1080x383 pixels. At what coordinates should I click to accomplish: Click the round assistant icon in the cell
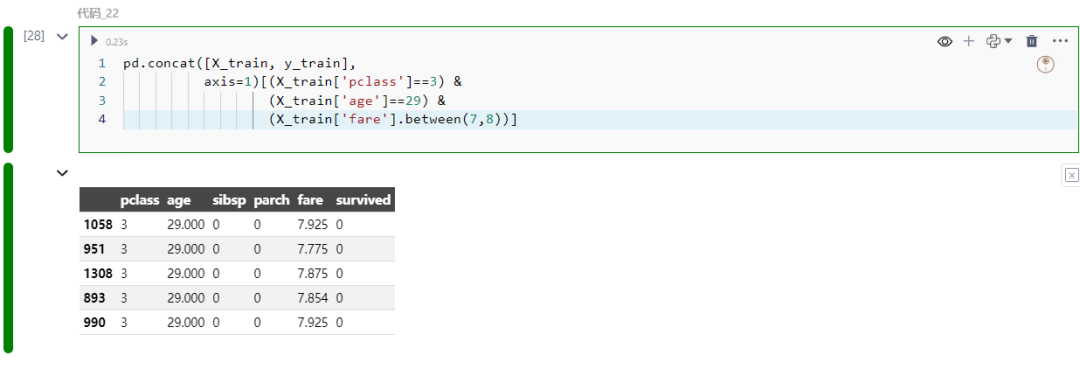click(1046, 65)
